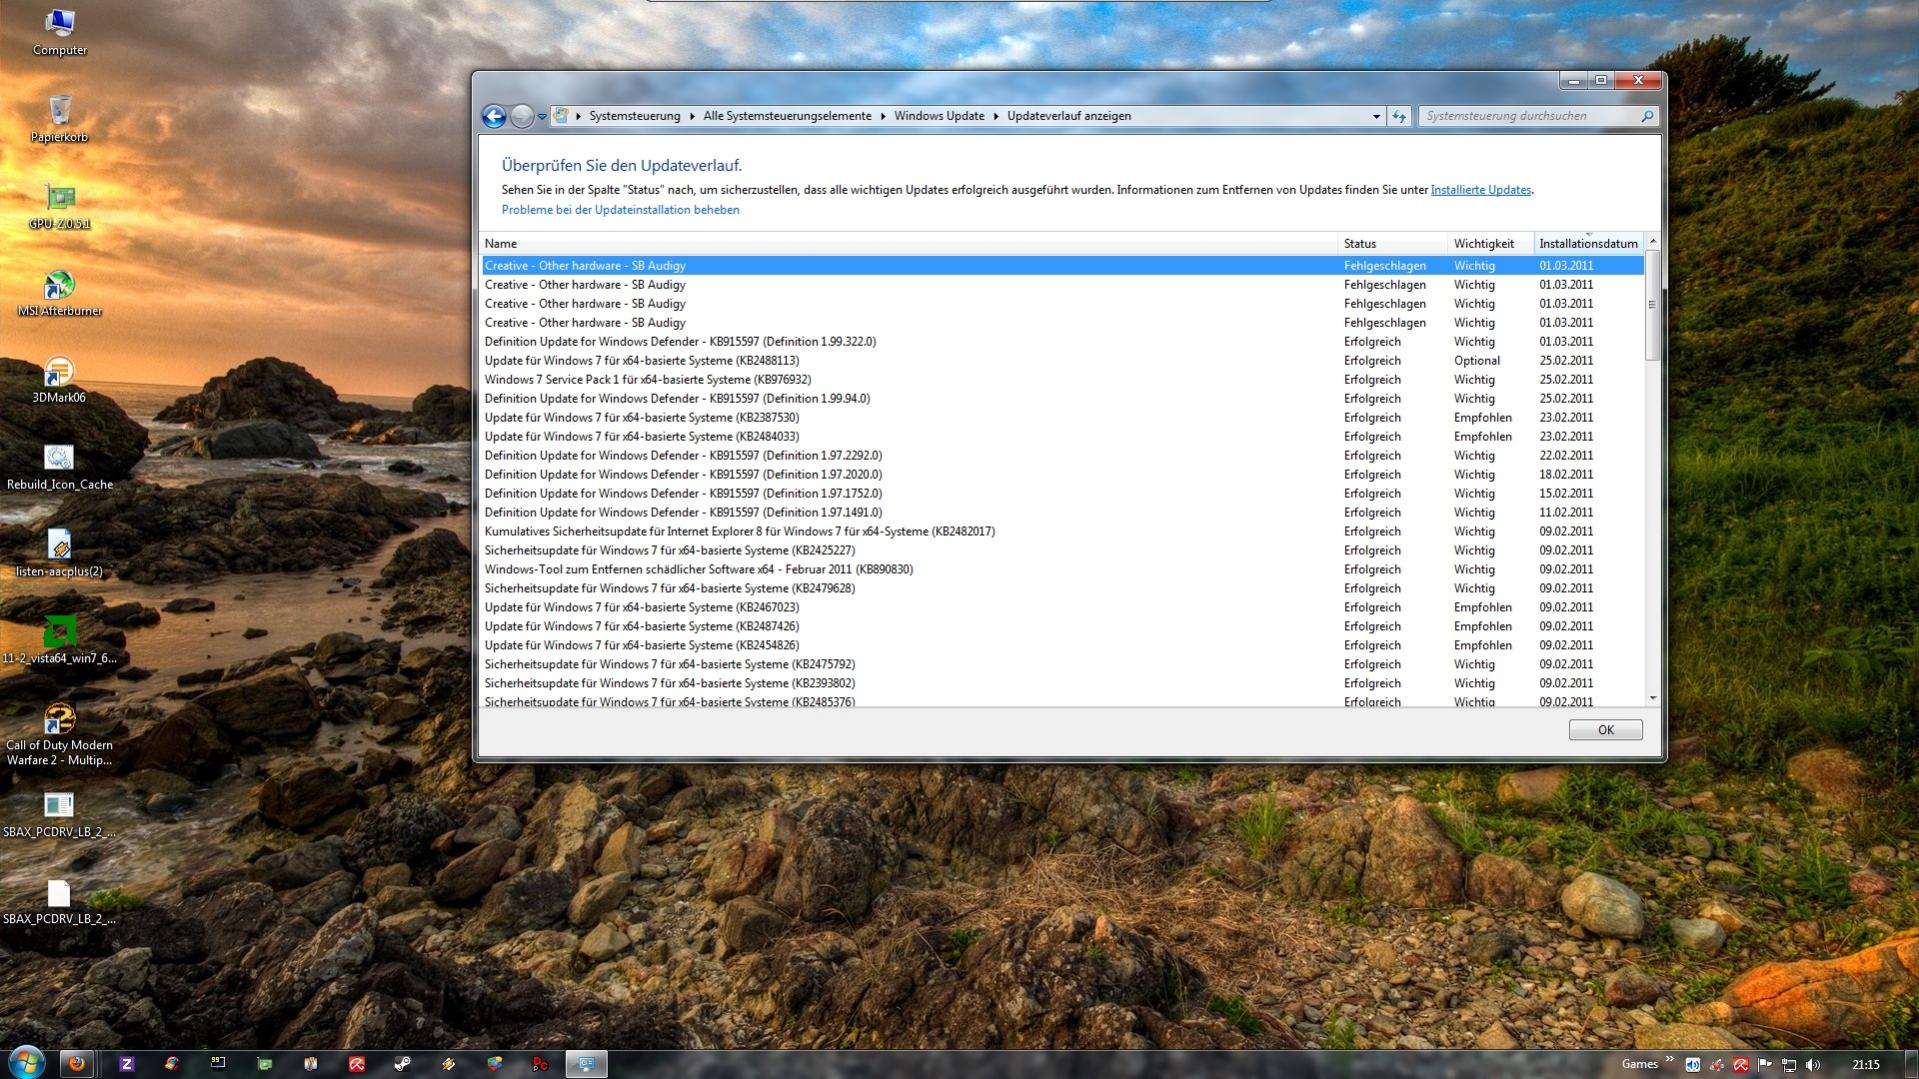Screen dimensions: 1919x1079
Task: Expand the chevron after Systemsteuerung breadcrumb
Action: 692,116
